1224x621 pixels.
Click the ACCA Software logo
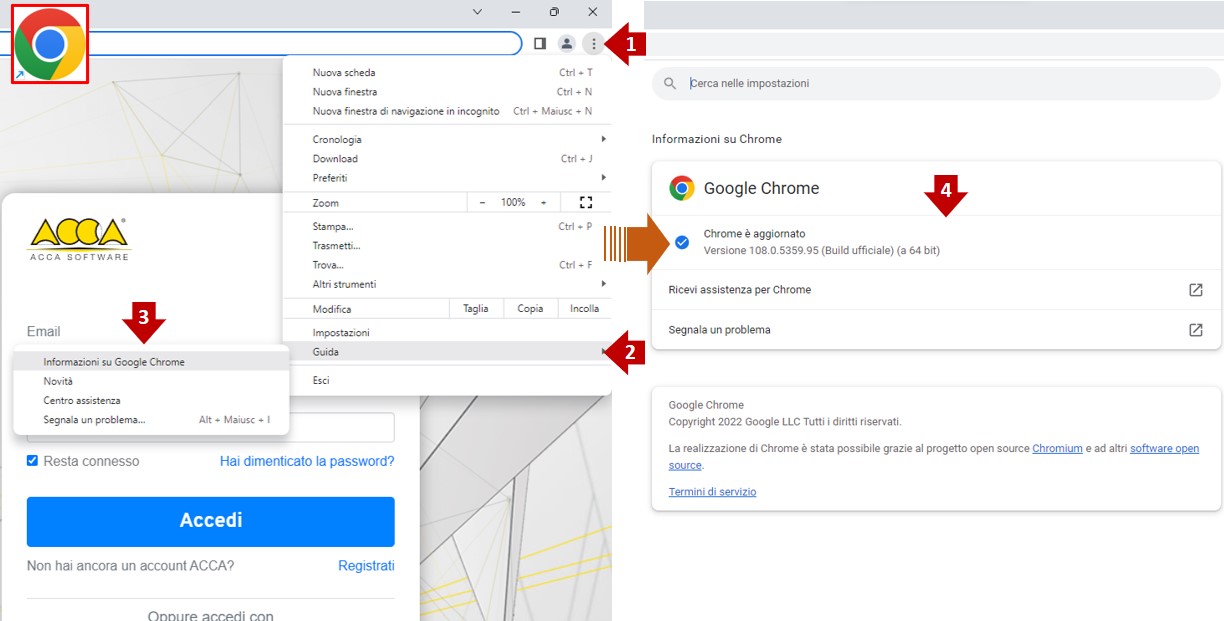pos(79,240)
